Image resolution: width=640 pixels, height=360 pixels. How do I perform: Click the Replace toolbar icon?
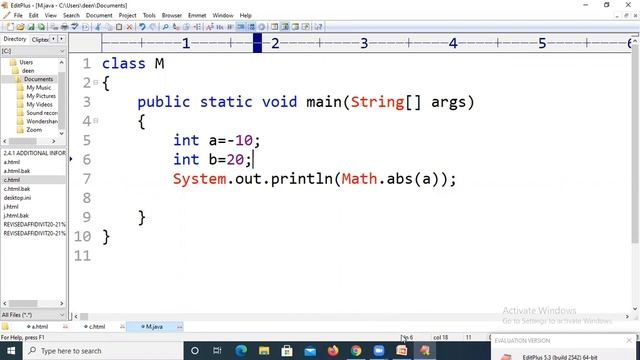tap(176, 27)
